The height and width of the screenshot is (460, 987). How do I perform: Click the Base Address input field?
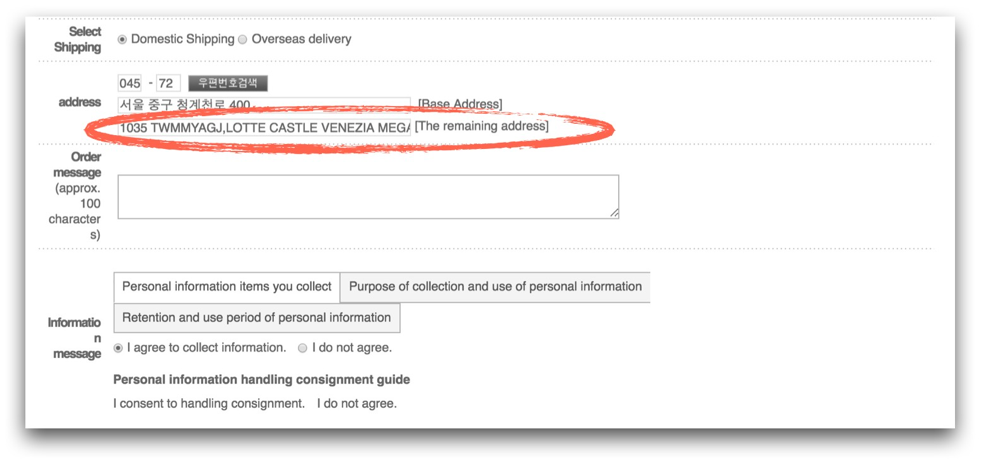[264, 104]
